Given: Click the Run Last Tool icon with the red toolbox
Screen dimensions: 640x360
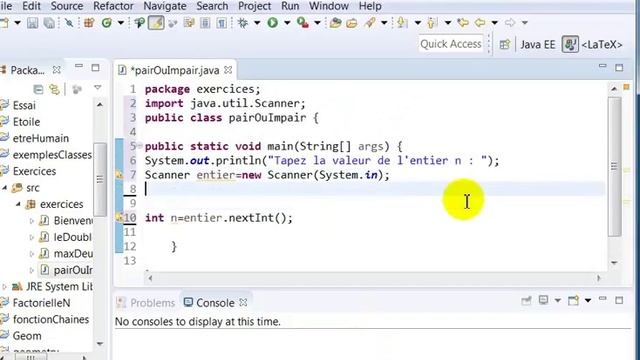Looking at the screenshot, I should point(303,23).
